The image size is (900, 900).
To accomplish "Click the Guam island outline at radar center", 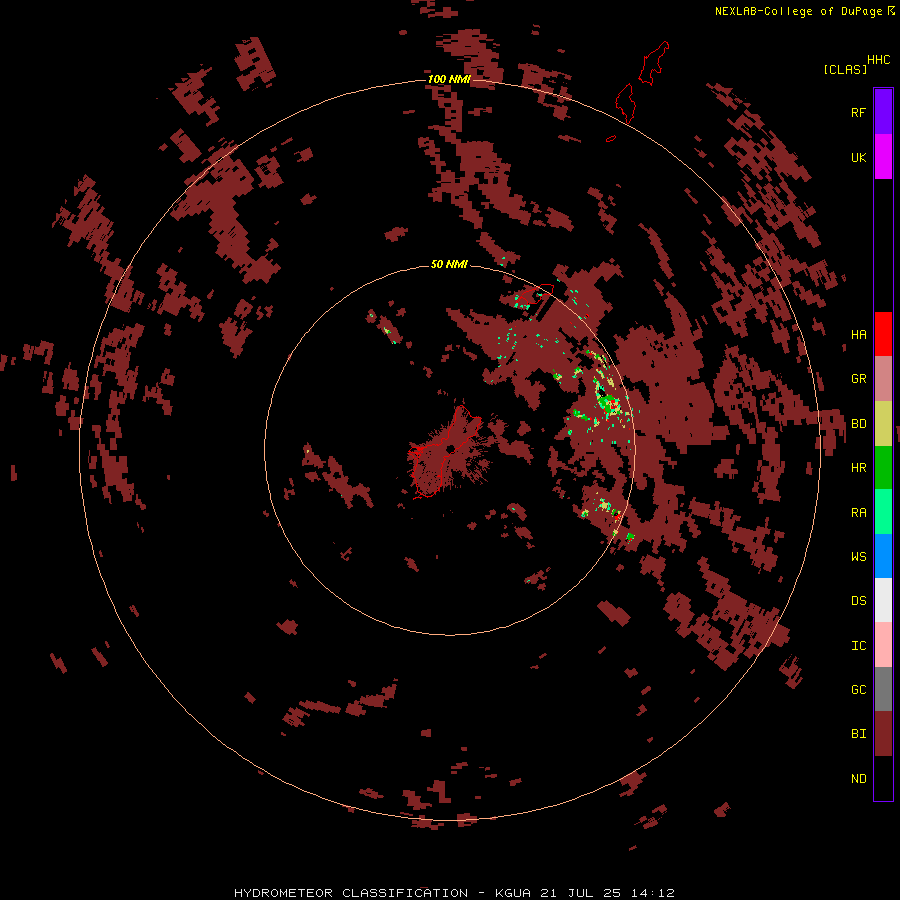I will click(x=445, y=452).
